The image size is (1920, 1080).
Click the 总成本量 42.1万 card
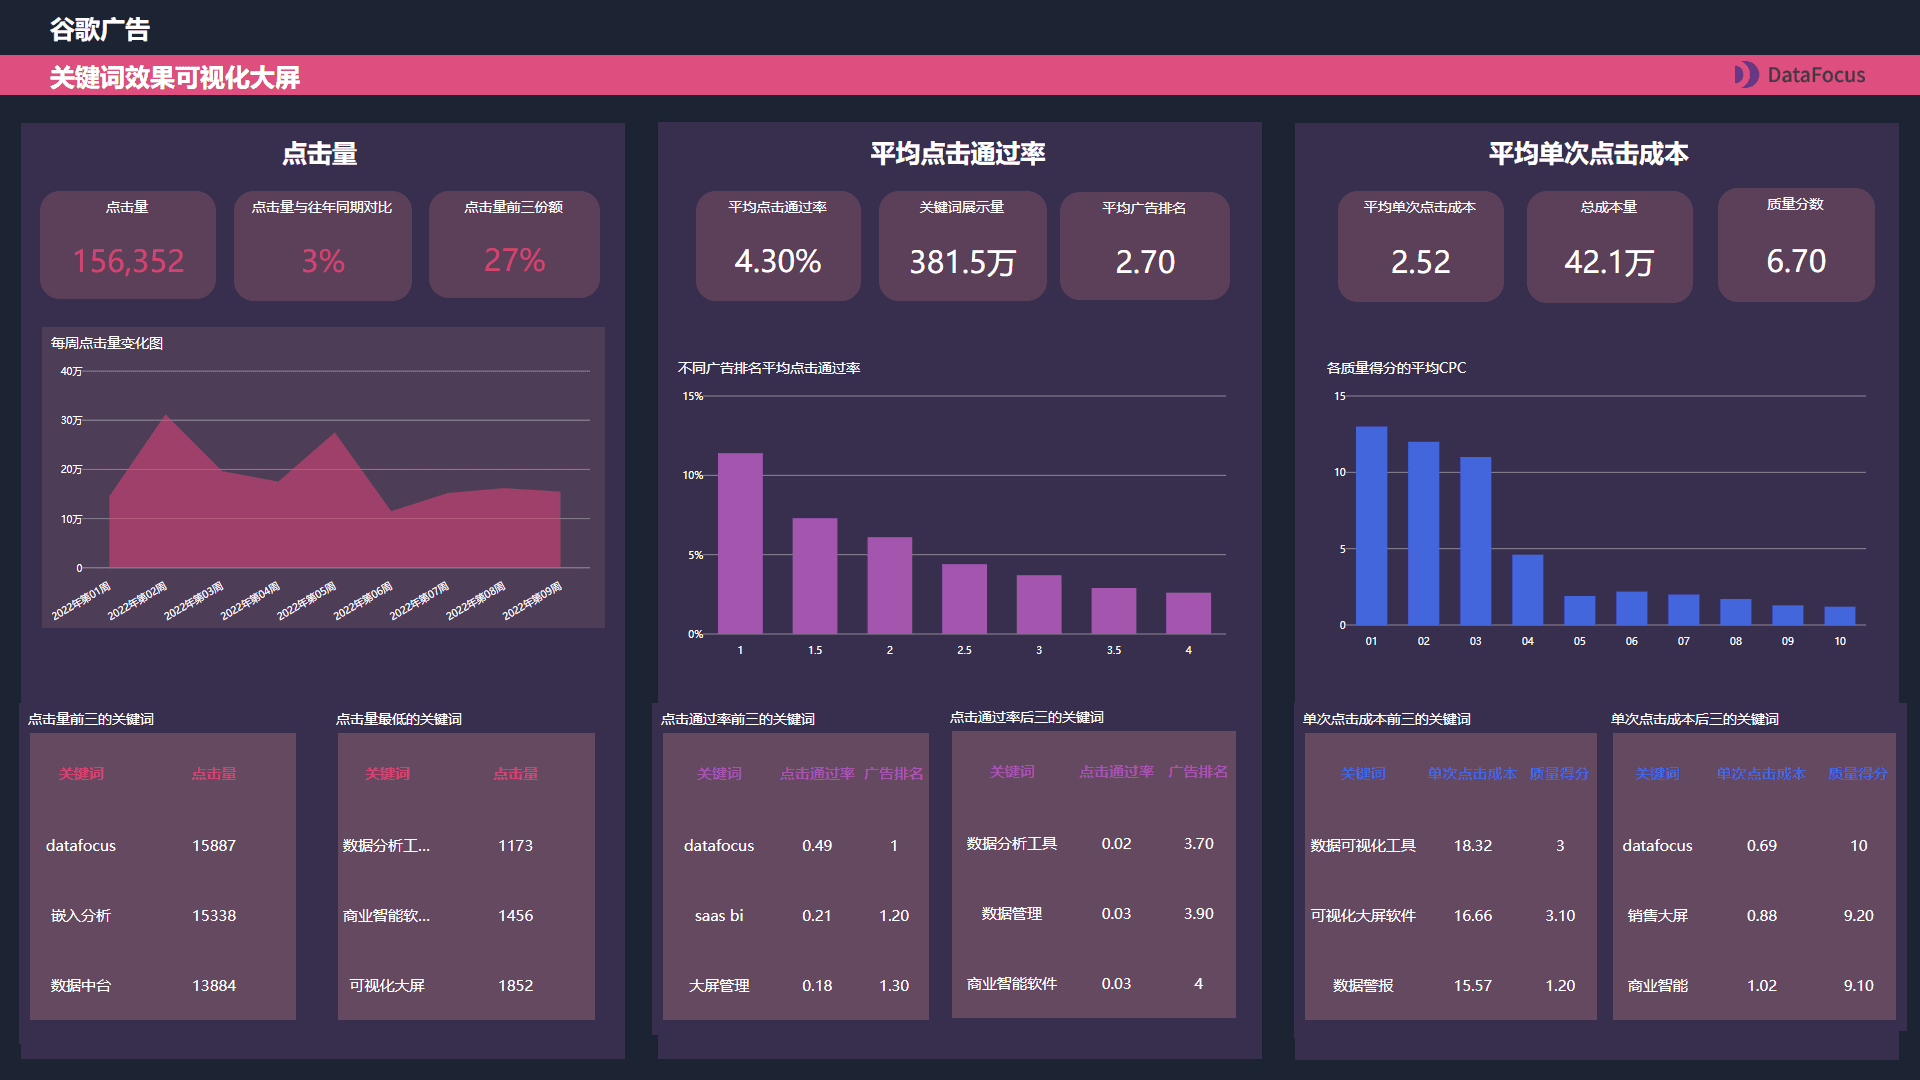pos(1609,246)
